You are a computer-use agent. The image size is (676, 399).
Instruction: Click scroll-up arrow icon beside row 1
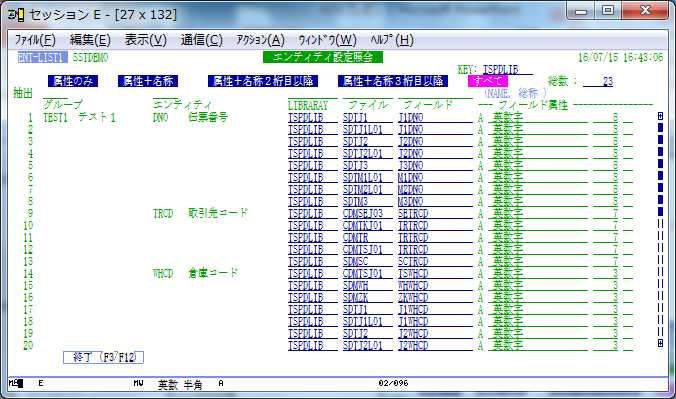(x=660, y=116)
